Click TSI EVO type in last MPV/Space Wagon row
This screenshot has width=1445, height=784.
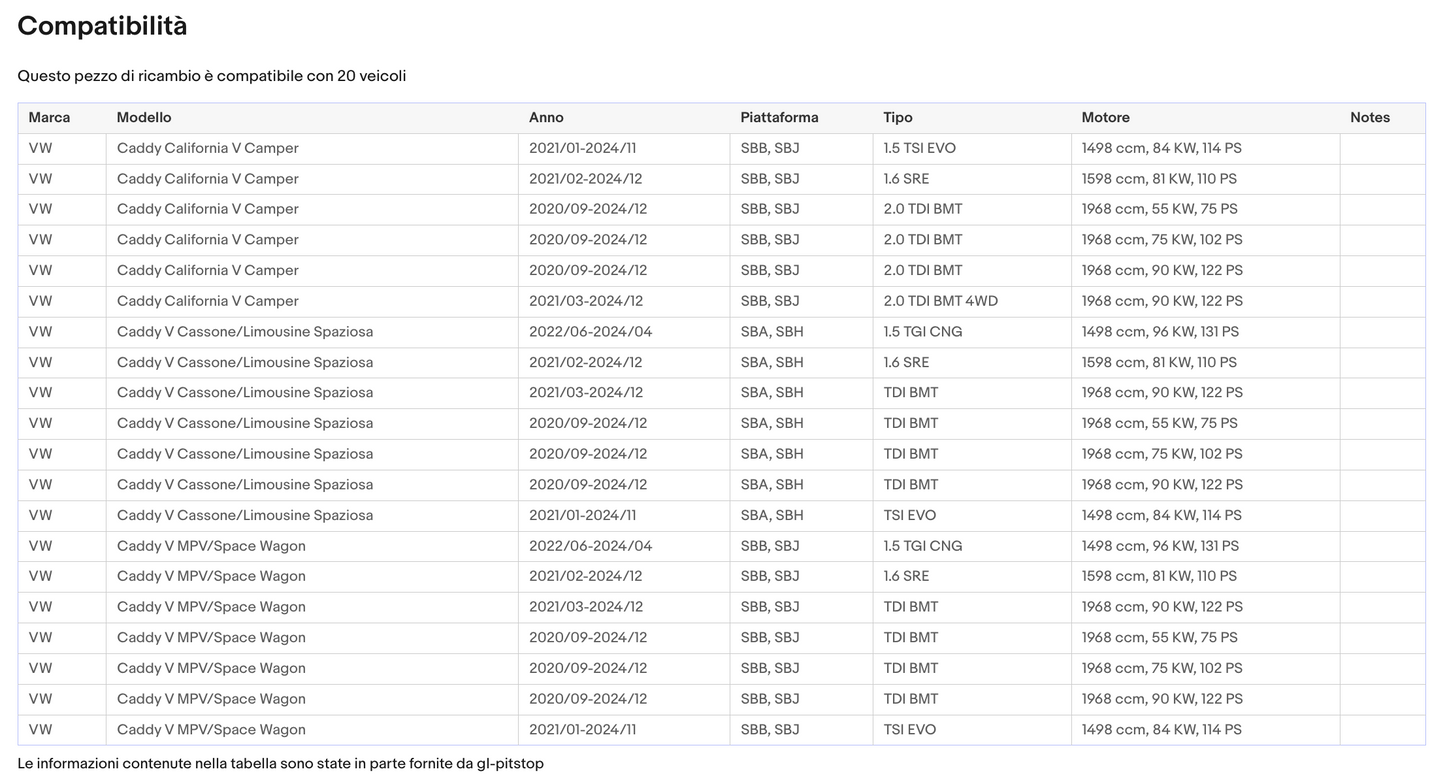click(909, 730)
